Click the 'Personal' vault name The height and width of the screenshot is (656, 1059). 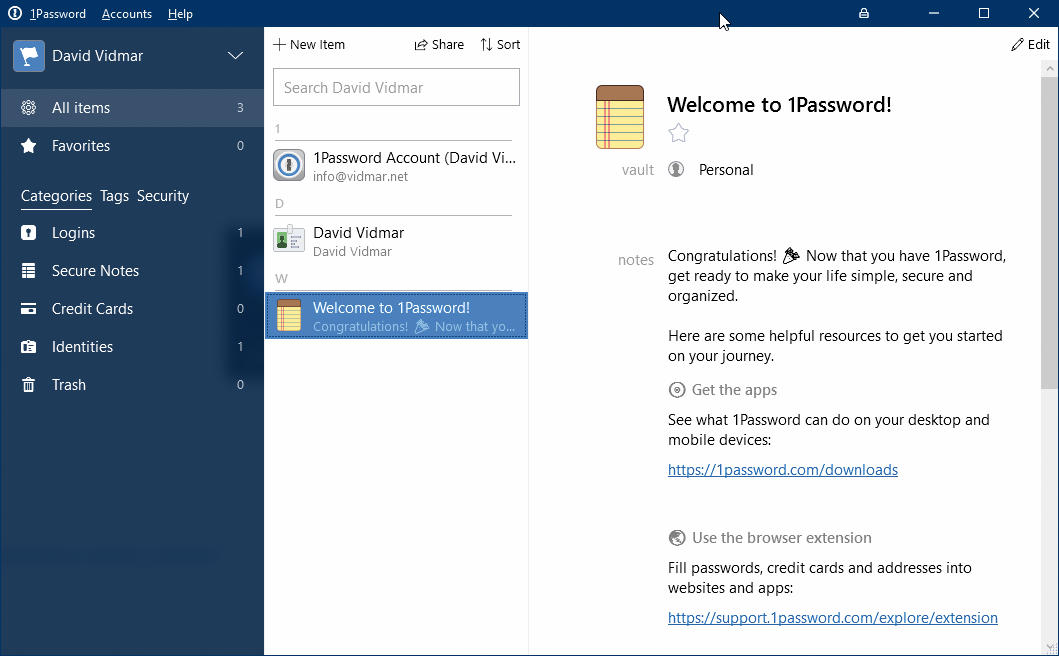click(726, 170)
